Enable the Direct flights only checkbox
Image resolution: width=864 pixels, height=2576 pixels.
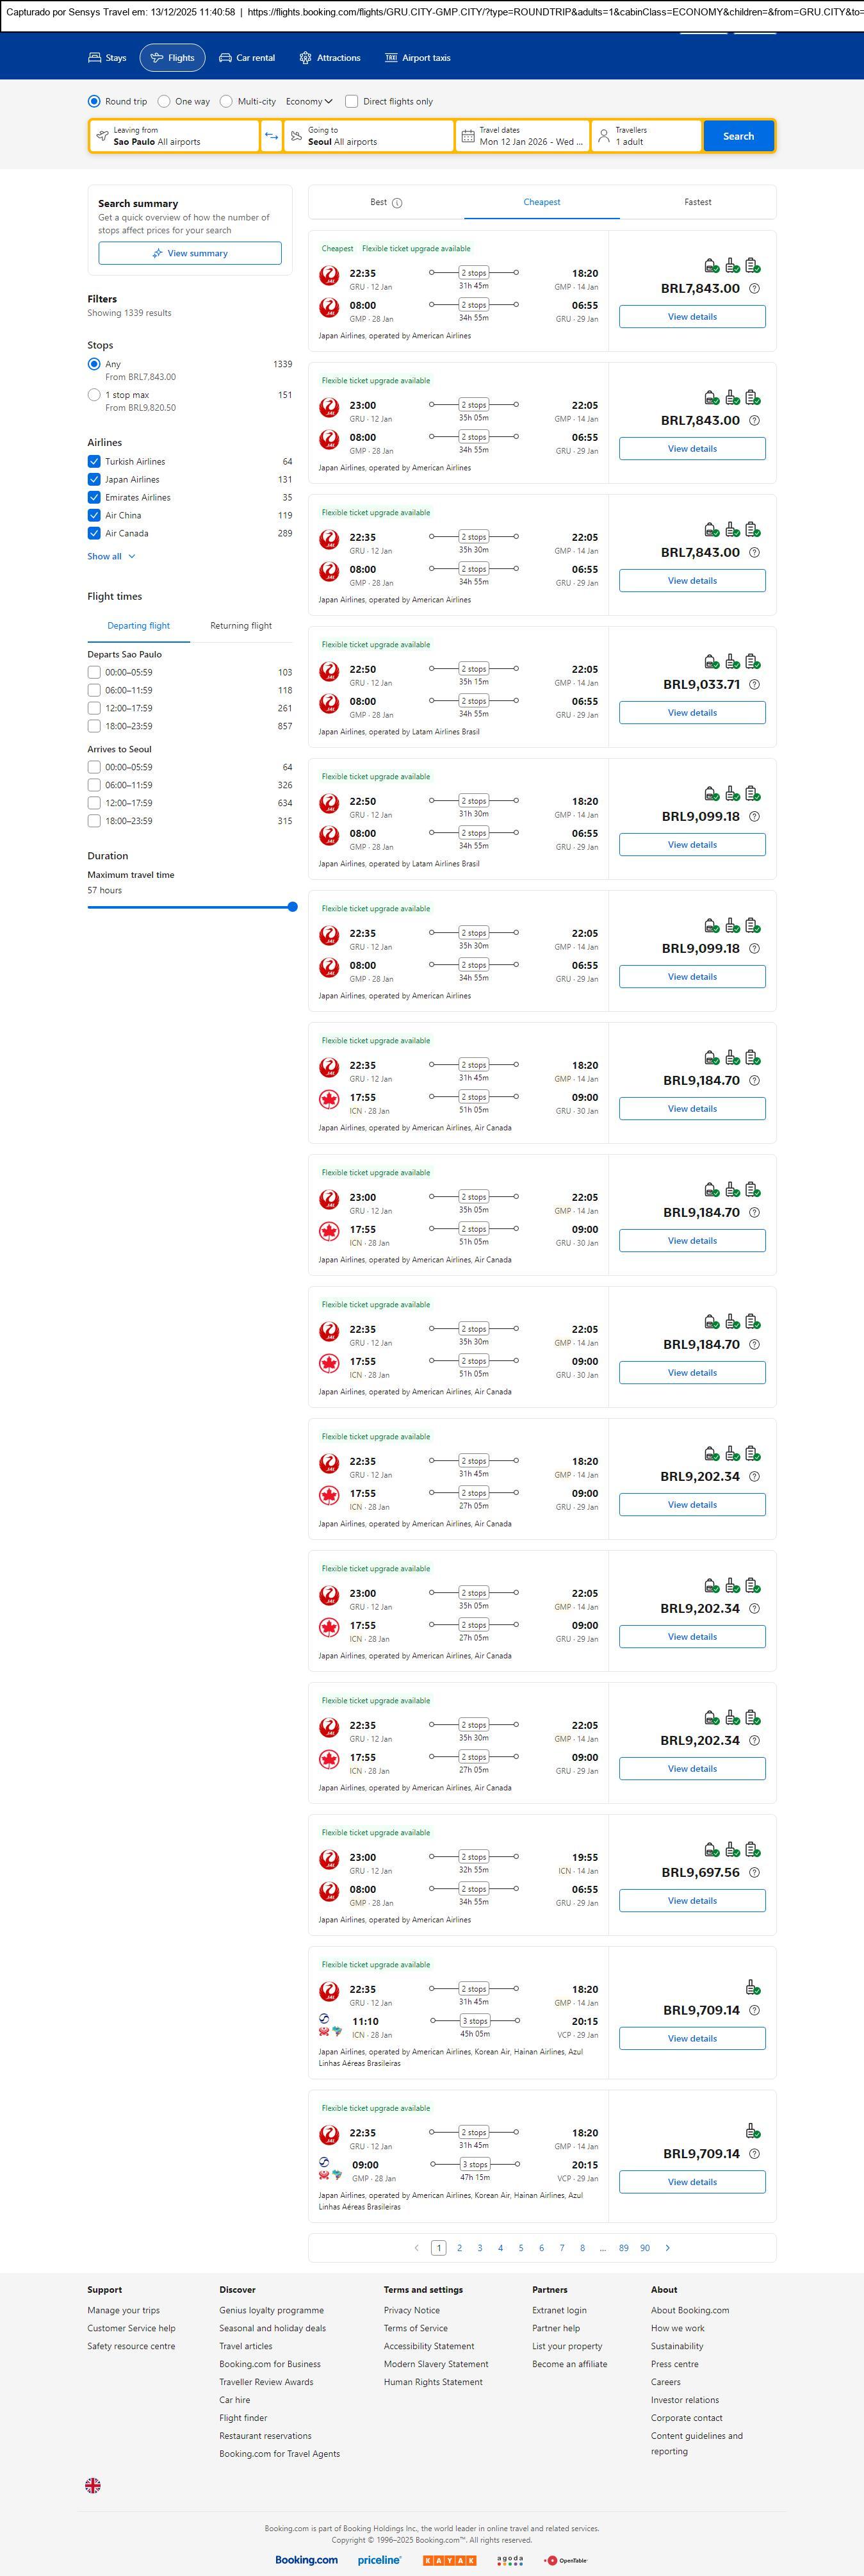pos(351,101)
